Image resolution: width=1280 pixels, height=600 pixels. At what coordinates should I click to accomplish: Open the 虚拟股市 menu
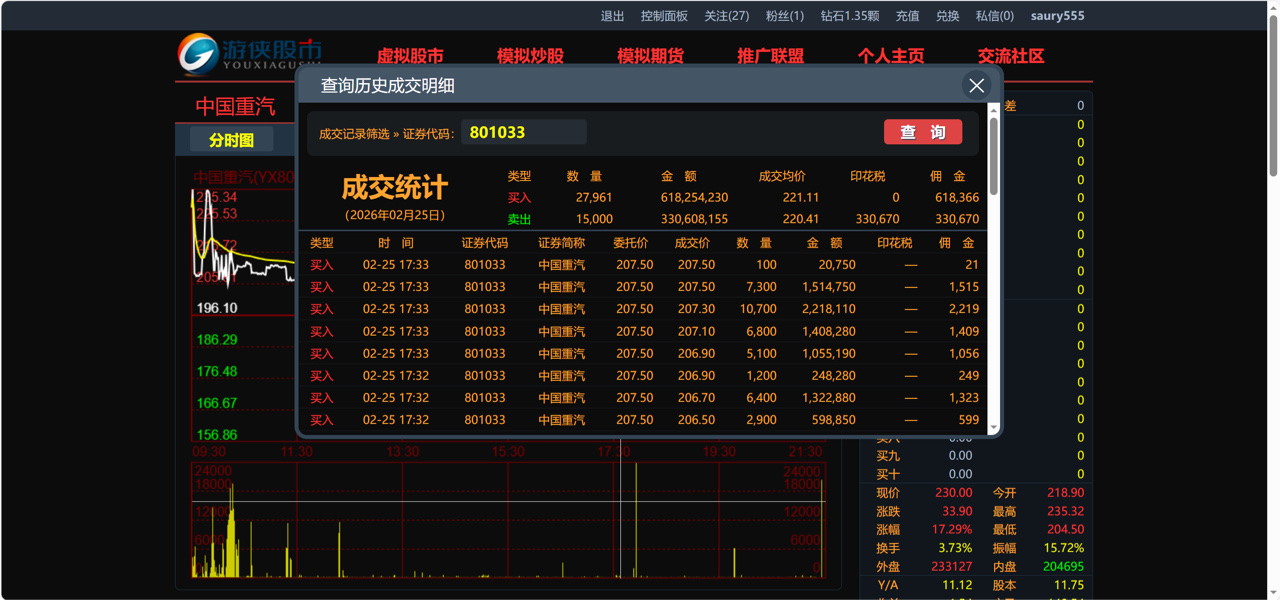coord(410,56)
